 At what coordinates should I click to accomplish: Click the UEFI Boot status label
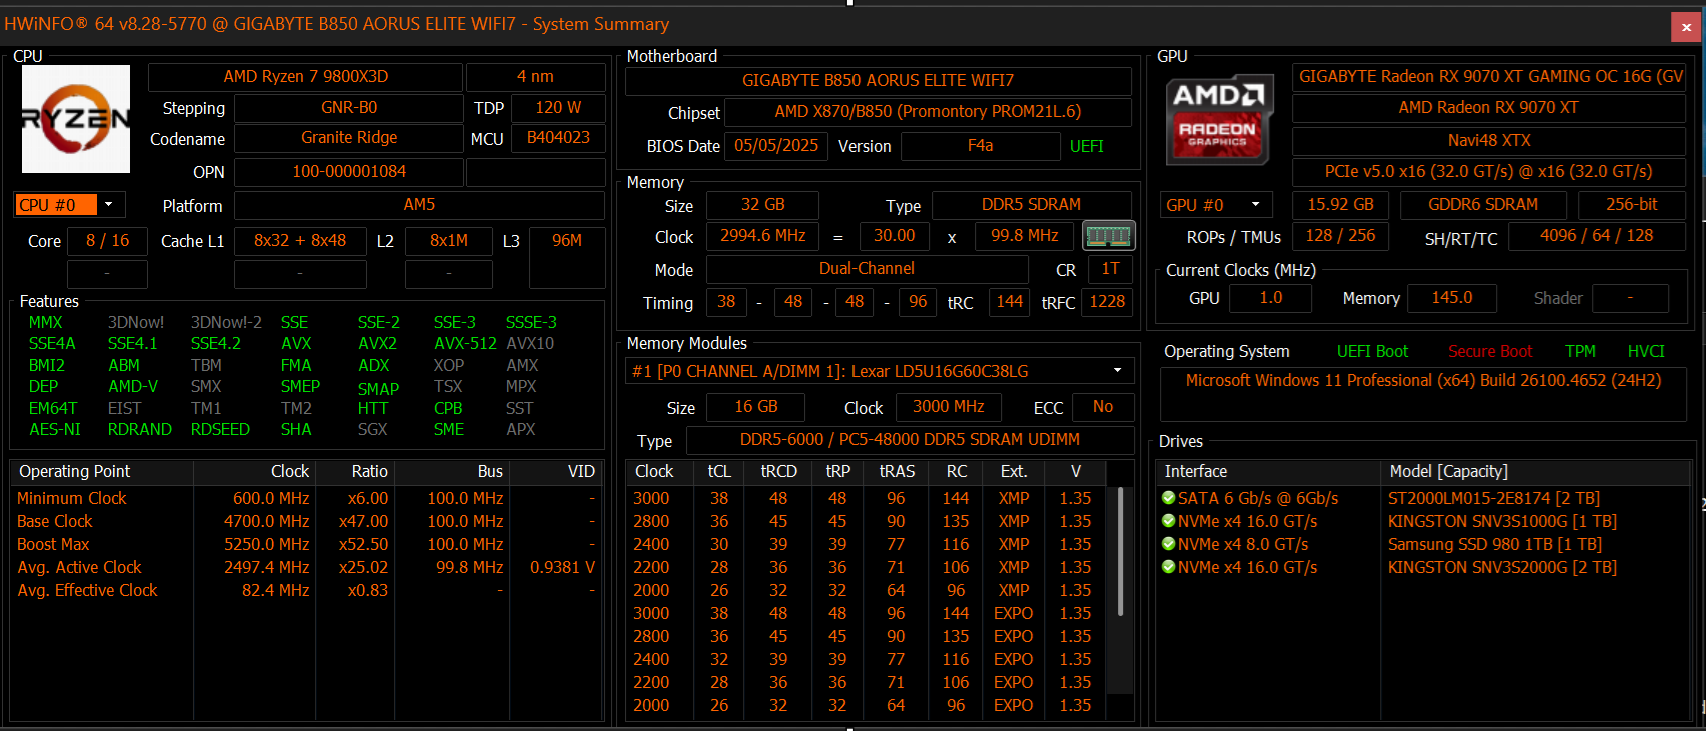tap(1372, 352)
